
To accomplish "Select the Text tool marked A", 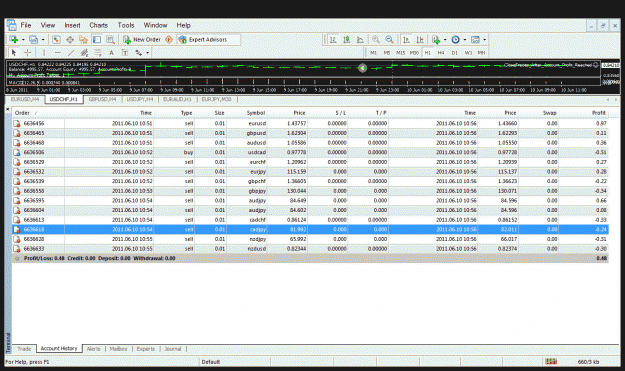I will [x=111, y=53].
